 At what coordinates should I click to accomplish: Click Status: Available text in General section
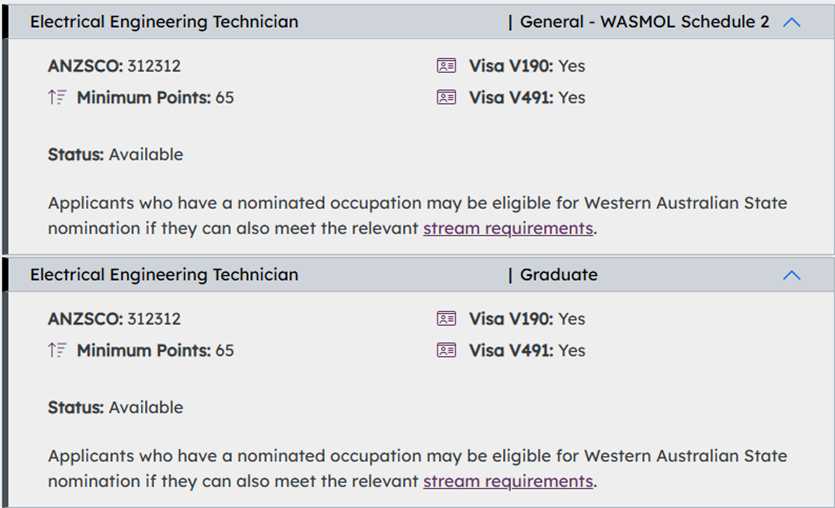pos(115,155)
